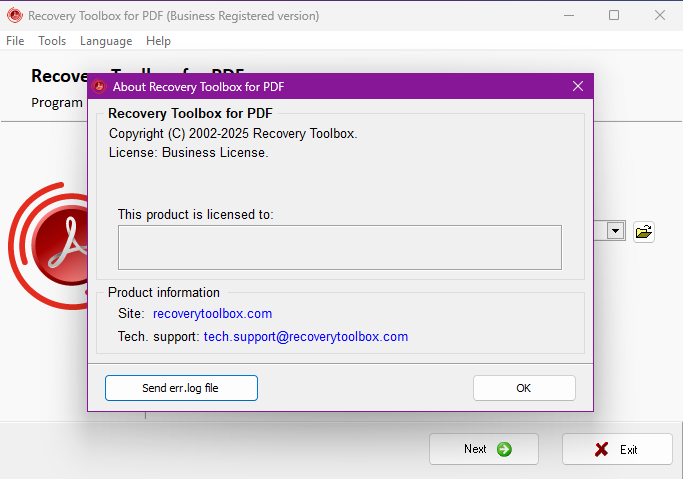Minimize the Recovery Toolbox window
The width and height of the screenshot is (683, 479).
click(x=568, y=15)
